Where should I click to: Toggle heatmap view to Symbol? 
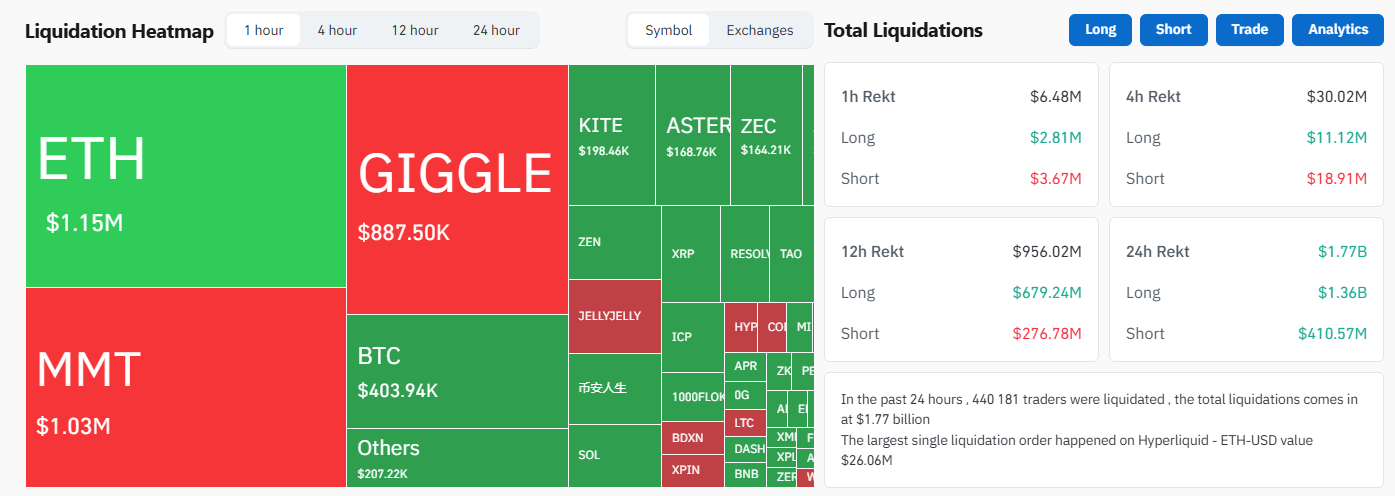coord(669,30)
